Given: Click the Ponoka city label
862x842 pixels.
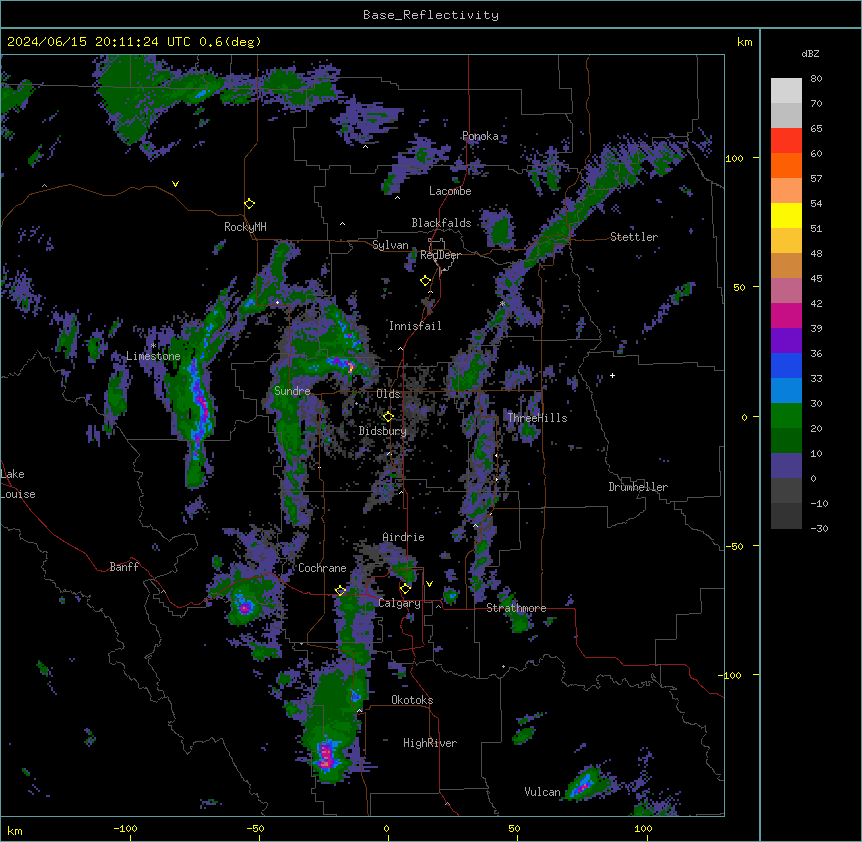Looking at the screenshot, I should [x=480, y=136].
